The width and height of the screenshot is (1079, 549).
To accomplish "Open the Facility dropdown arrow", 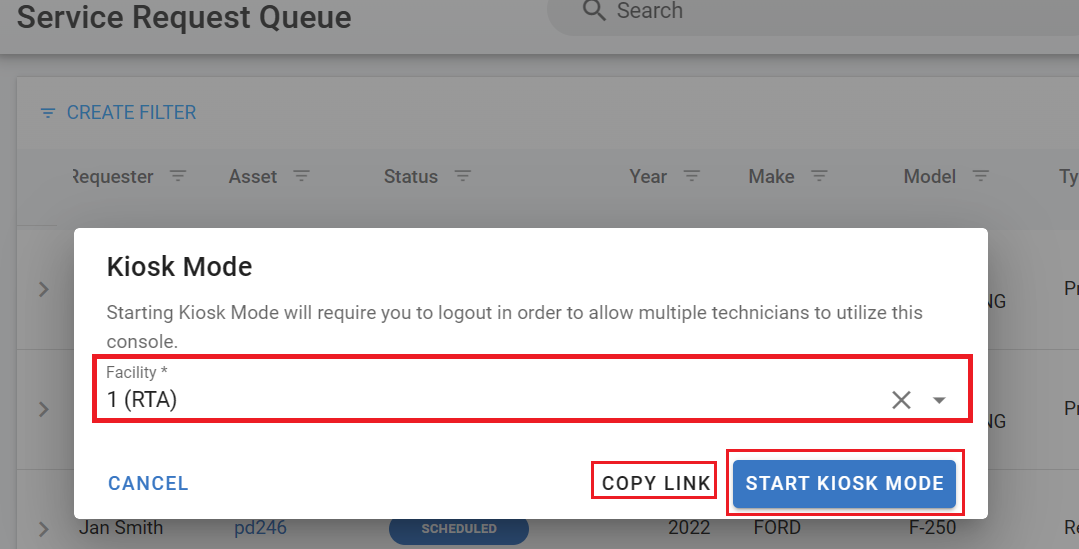I will (939, 400).
